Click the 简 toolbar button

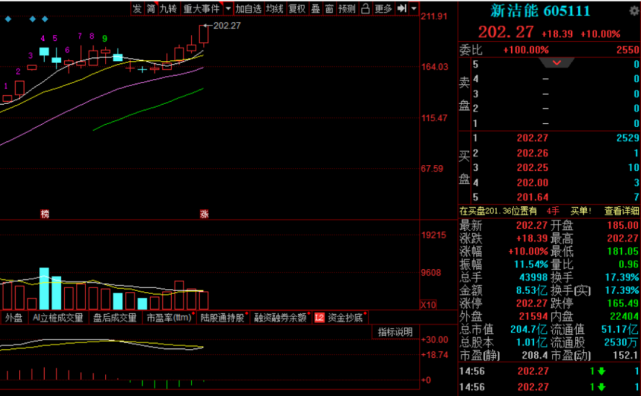point(151,9)
